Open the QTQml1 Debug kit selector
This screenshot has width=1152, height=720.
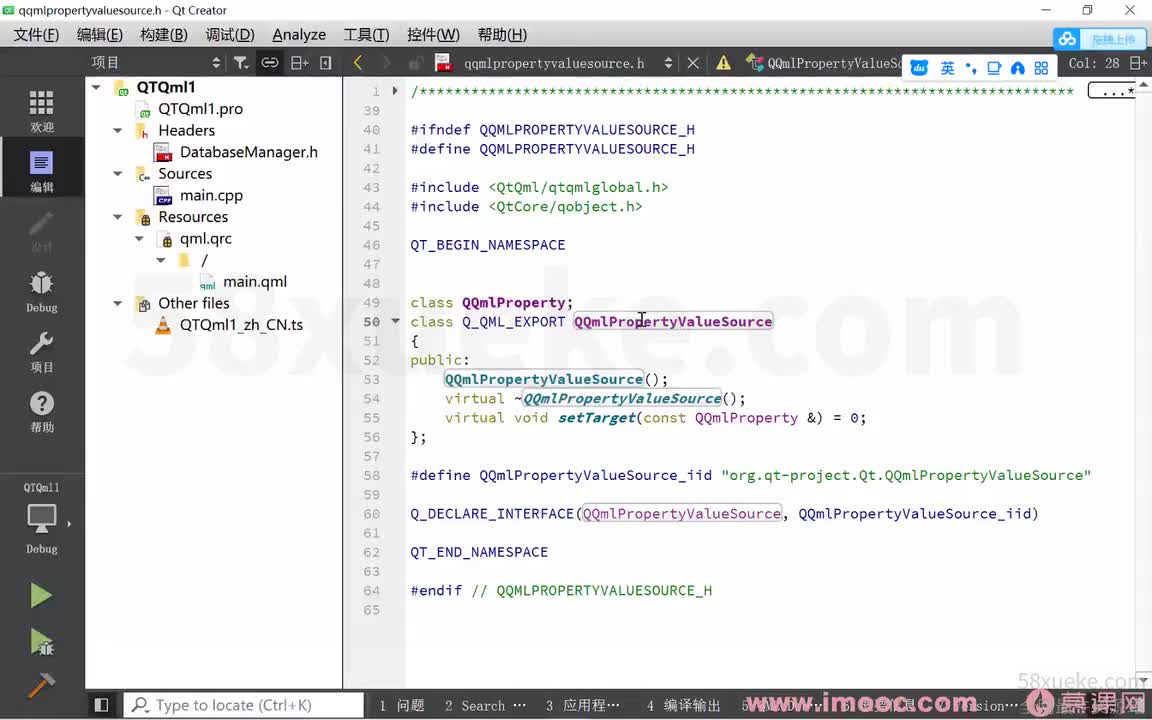pos(41,519)
